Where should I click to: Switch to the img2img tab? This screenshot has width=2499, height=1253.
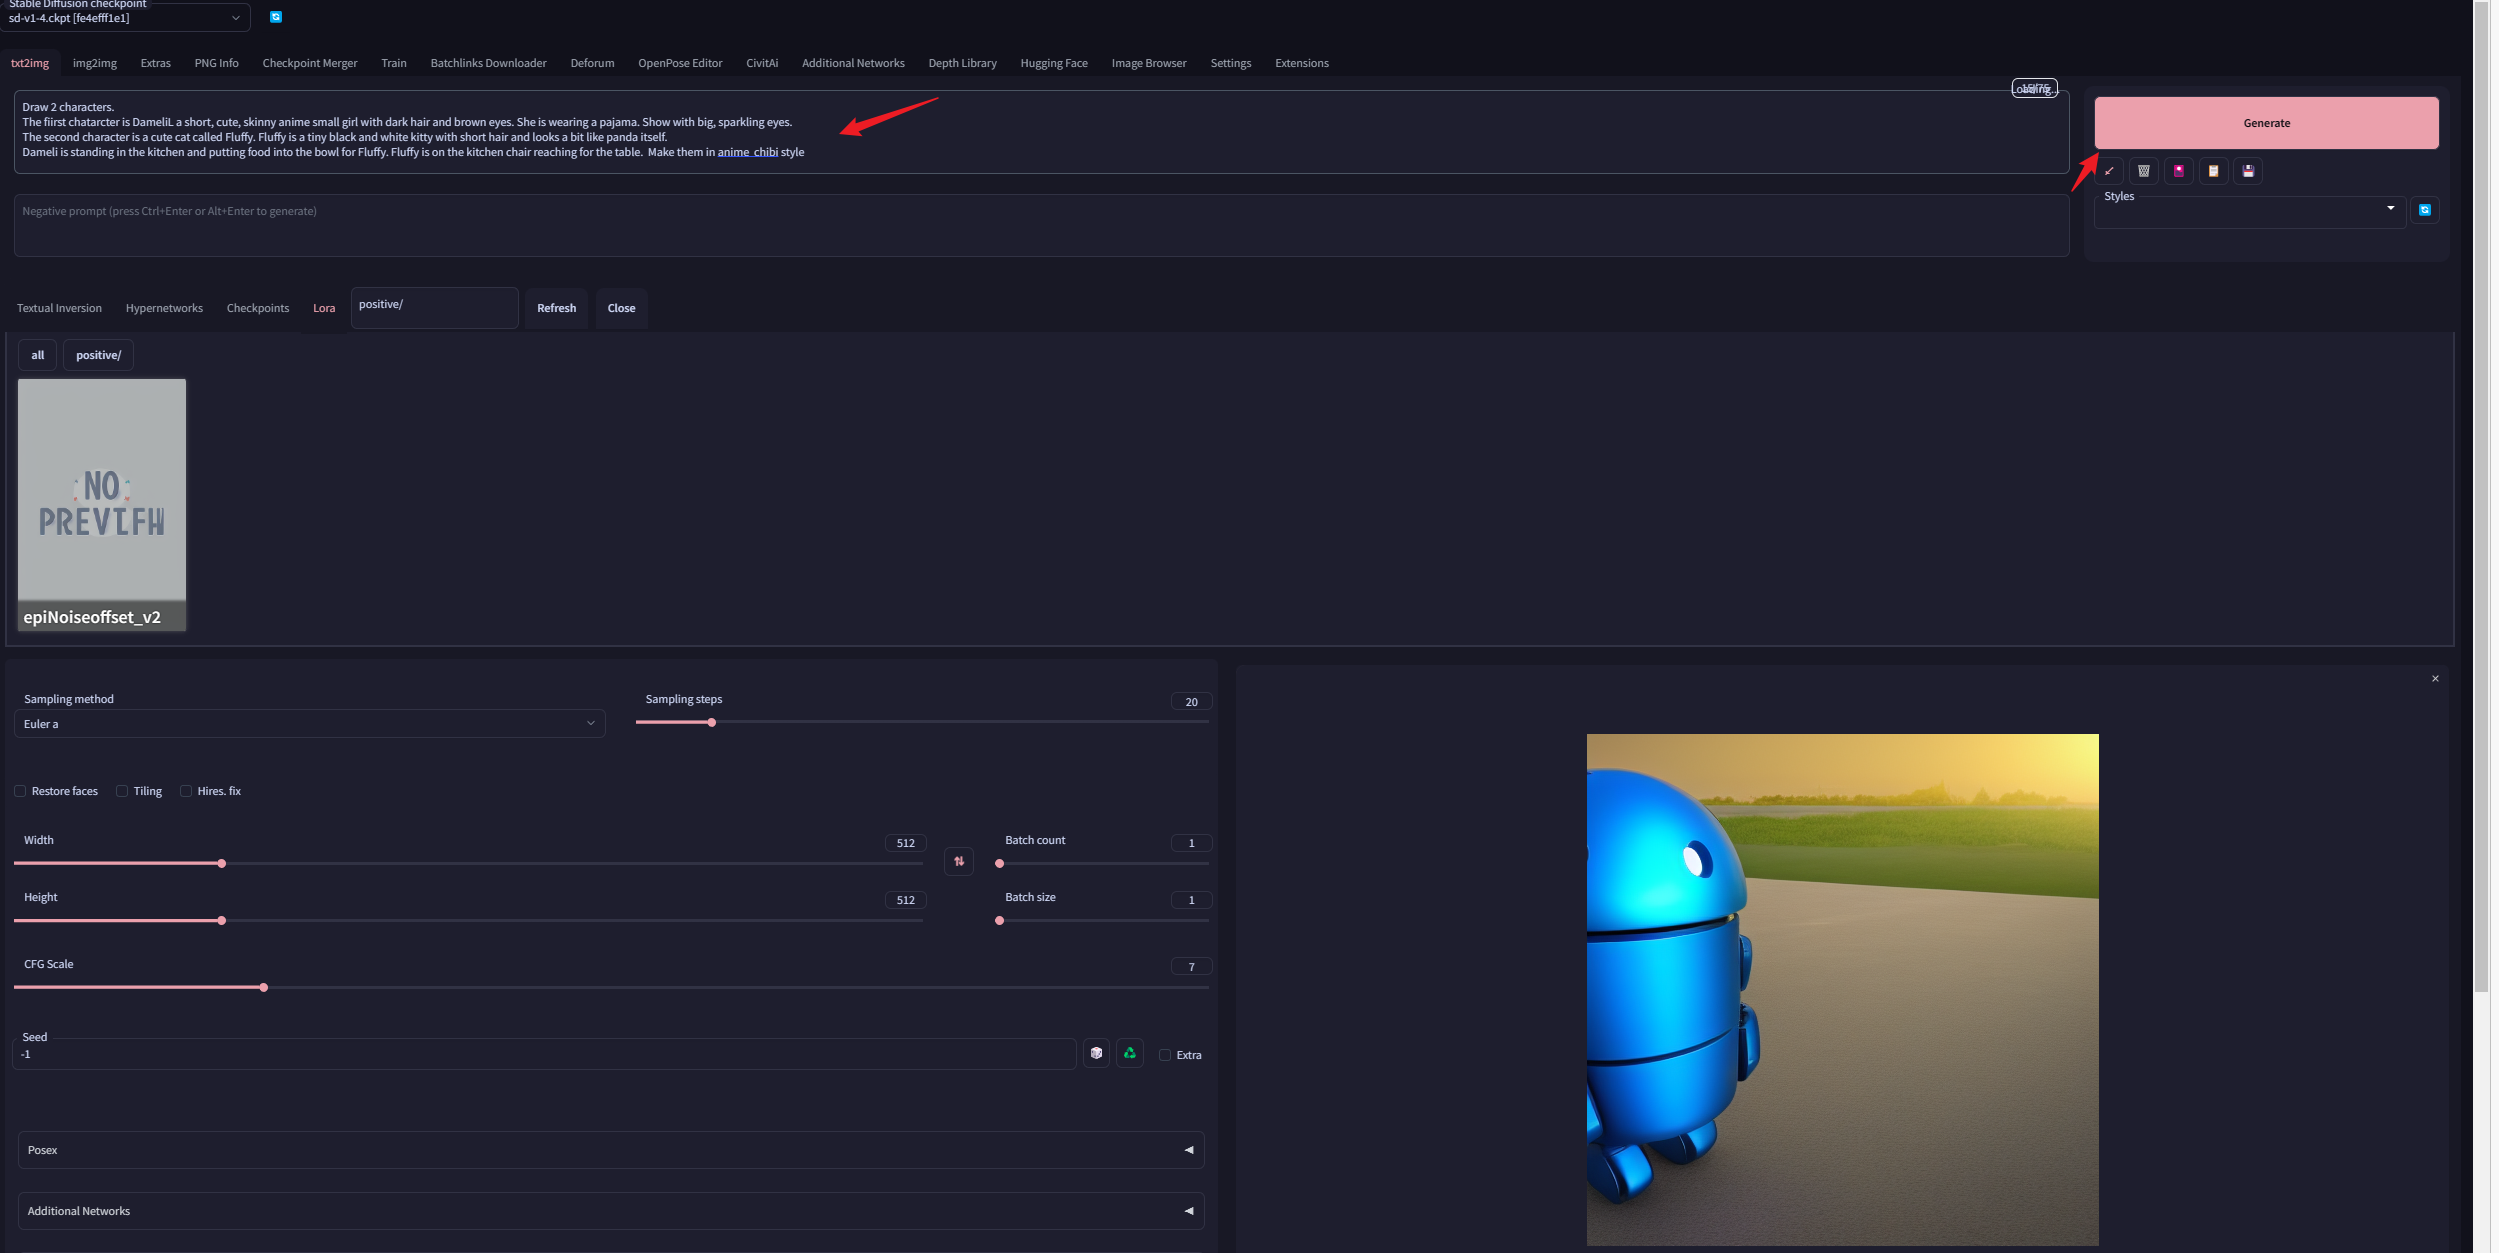tap(95, 63)
